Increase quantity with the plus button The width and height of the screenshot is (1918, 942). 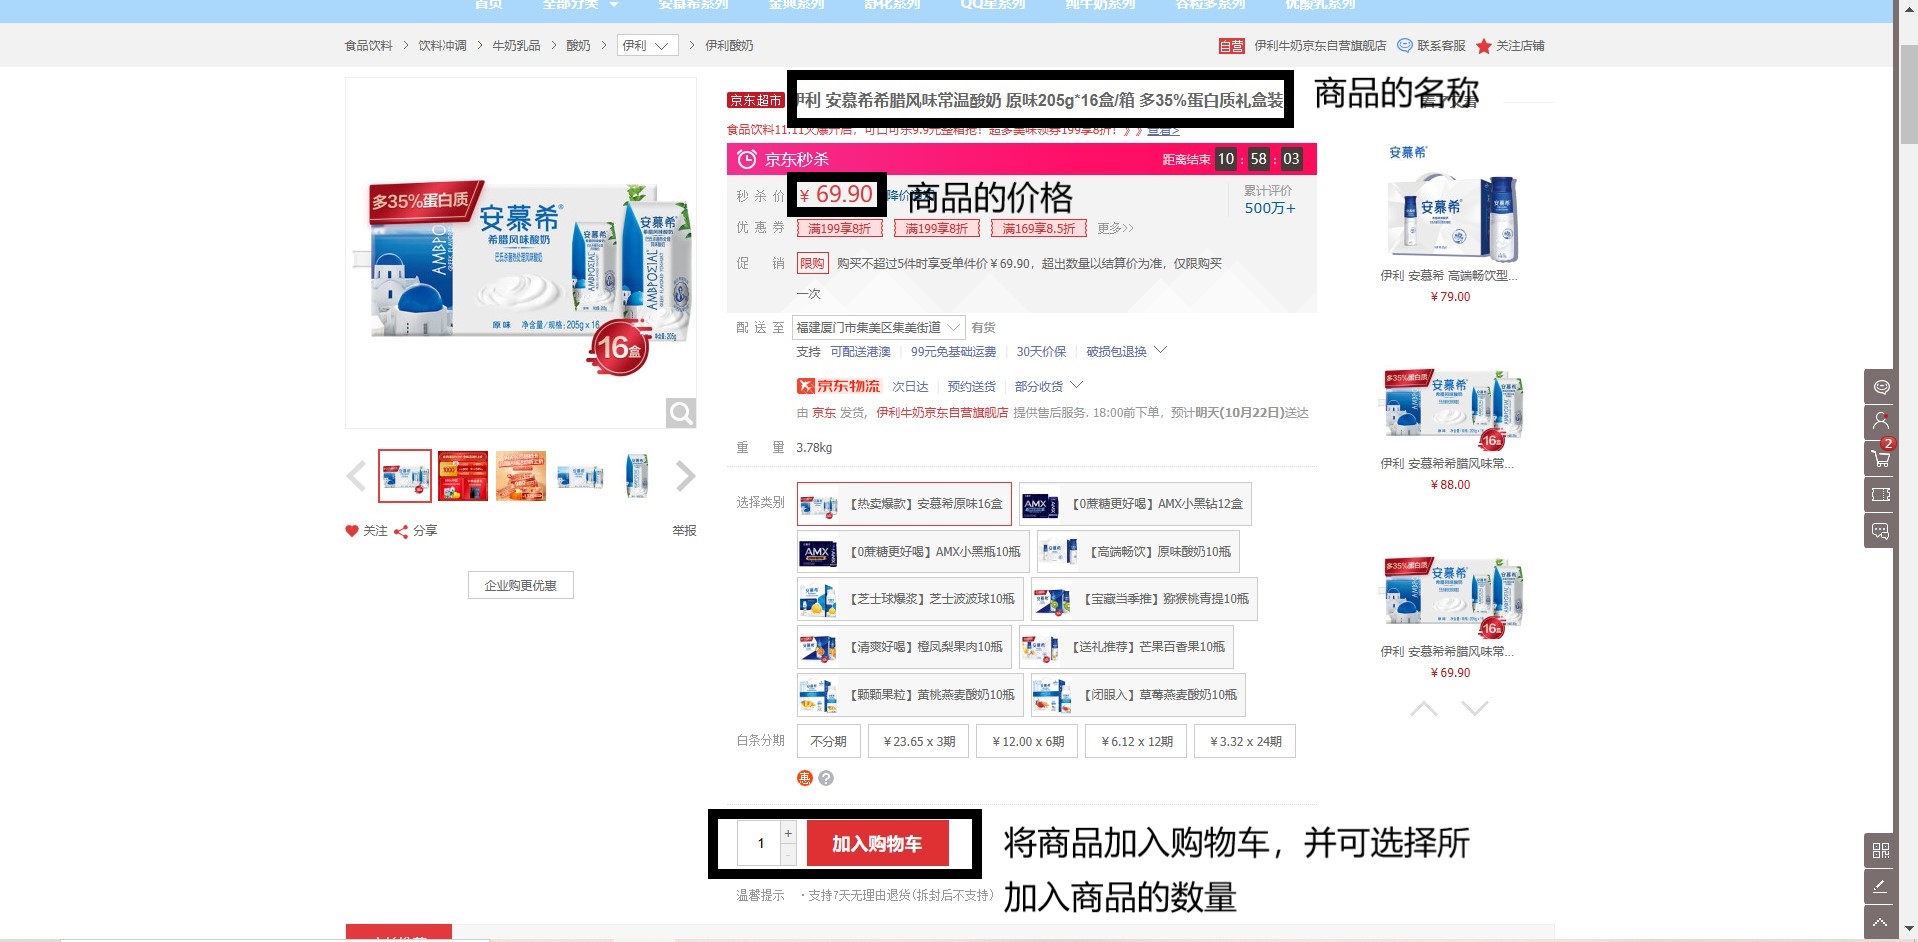tap(788, 833)
